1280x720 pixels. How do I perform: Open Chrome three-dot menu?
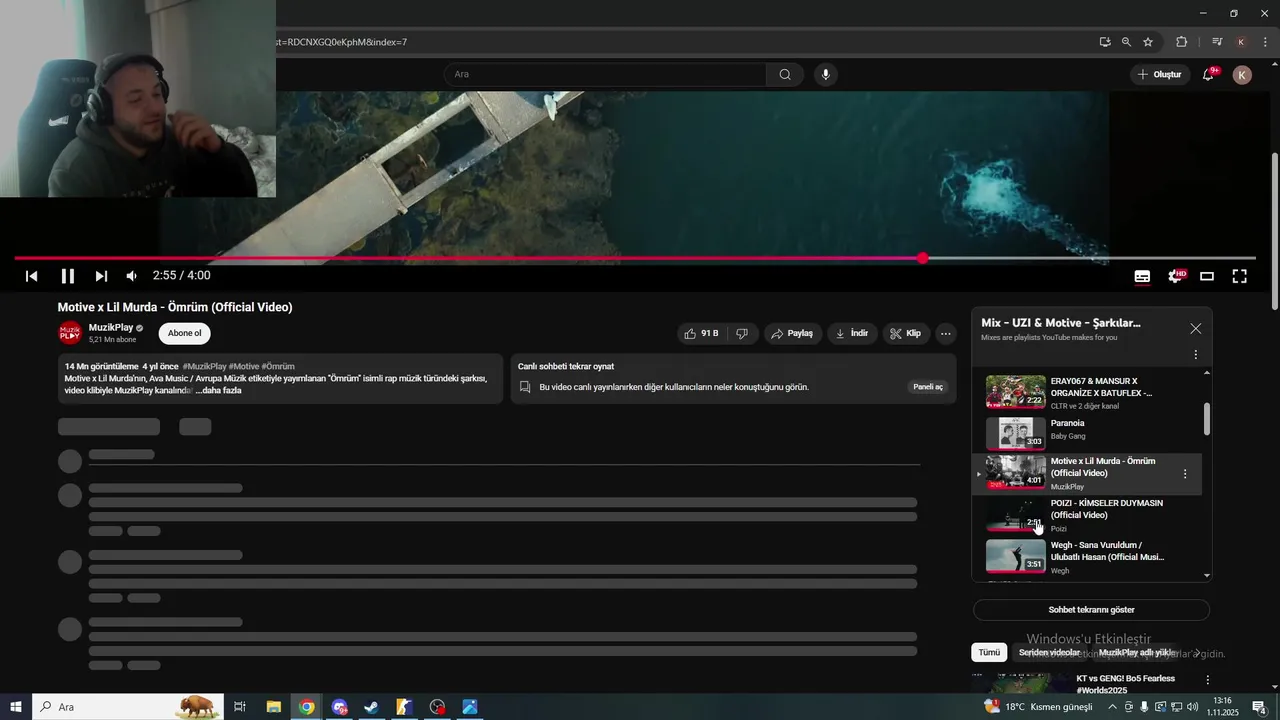1265,42
